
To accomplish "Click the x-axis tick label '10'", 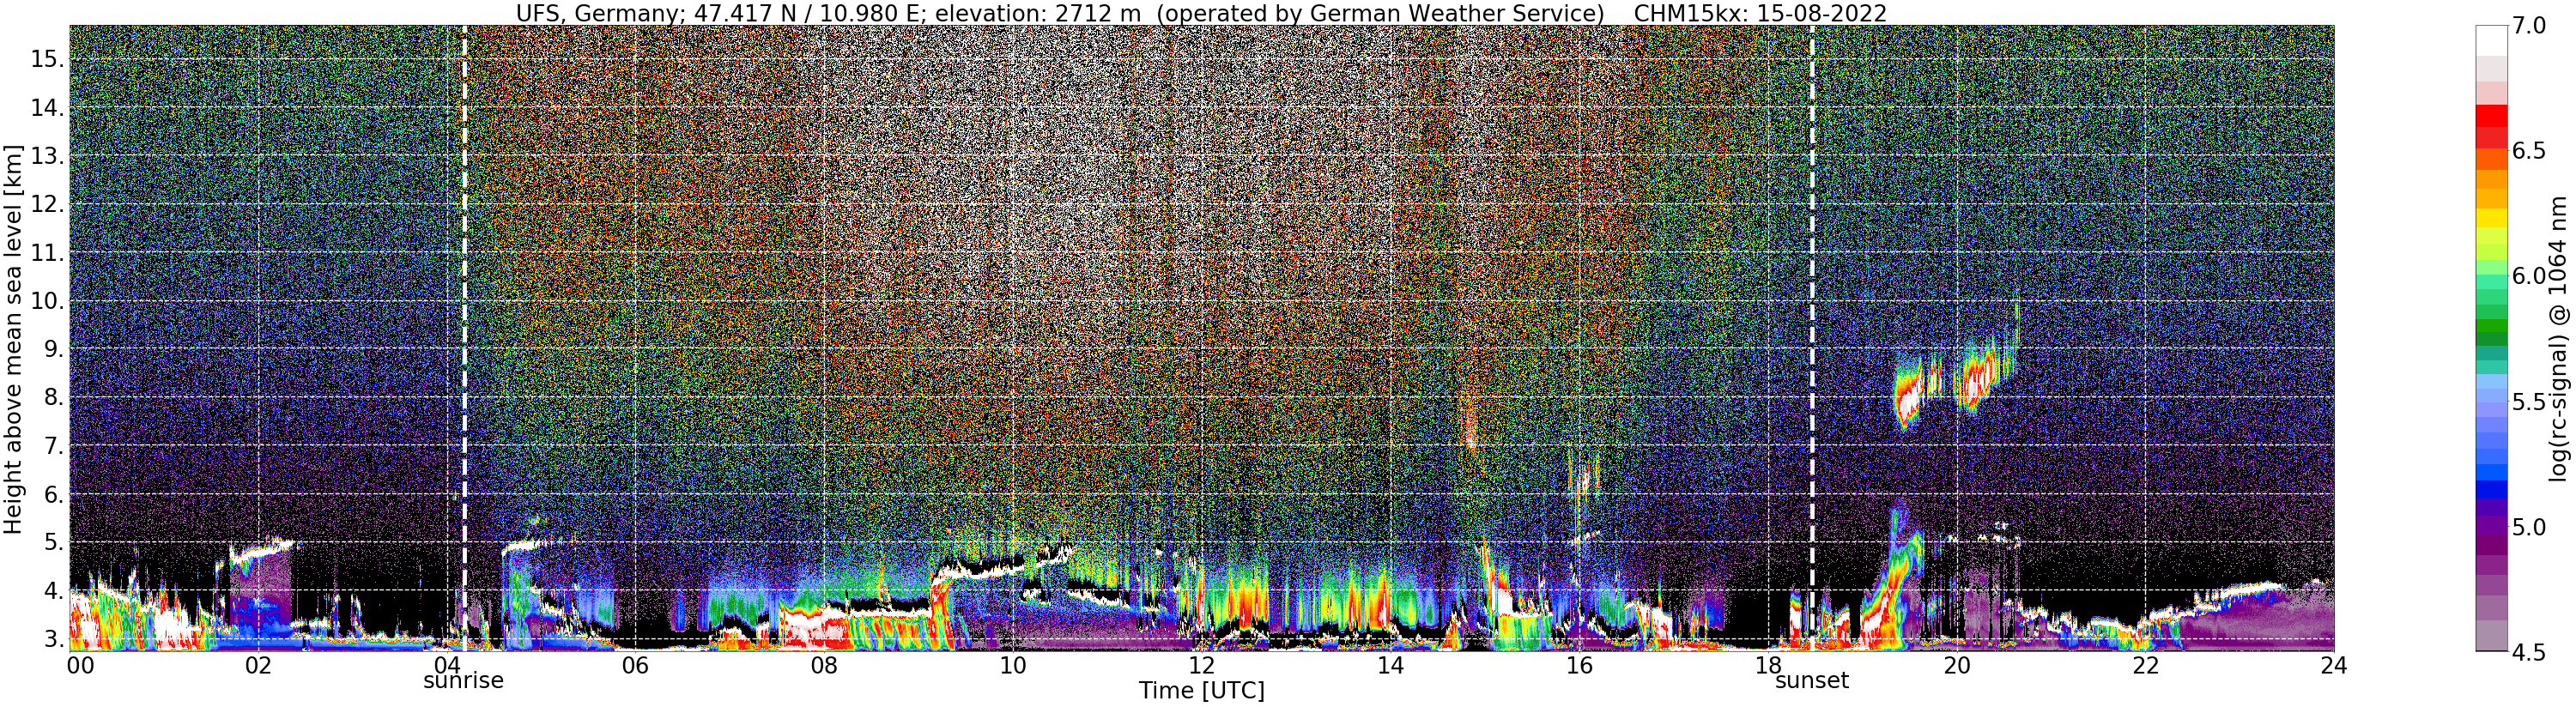I will [1012, 665].
